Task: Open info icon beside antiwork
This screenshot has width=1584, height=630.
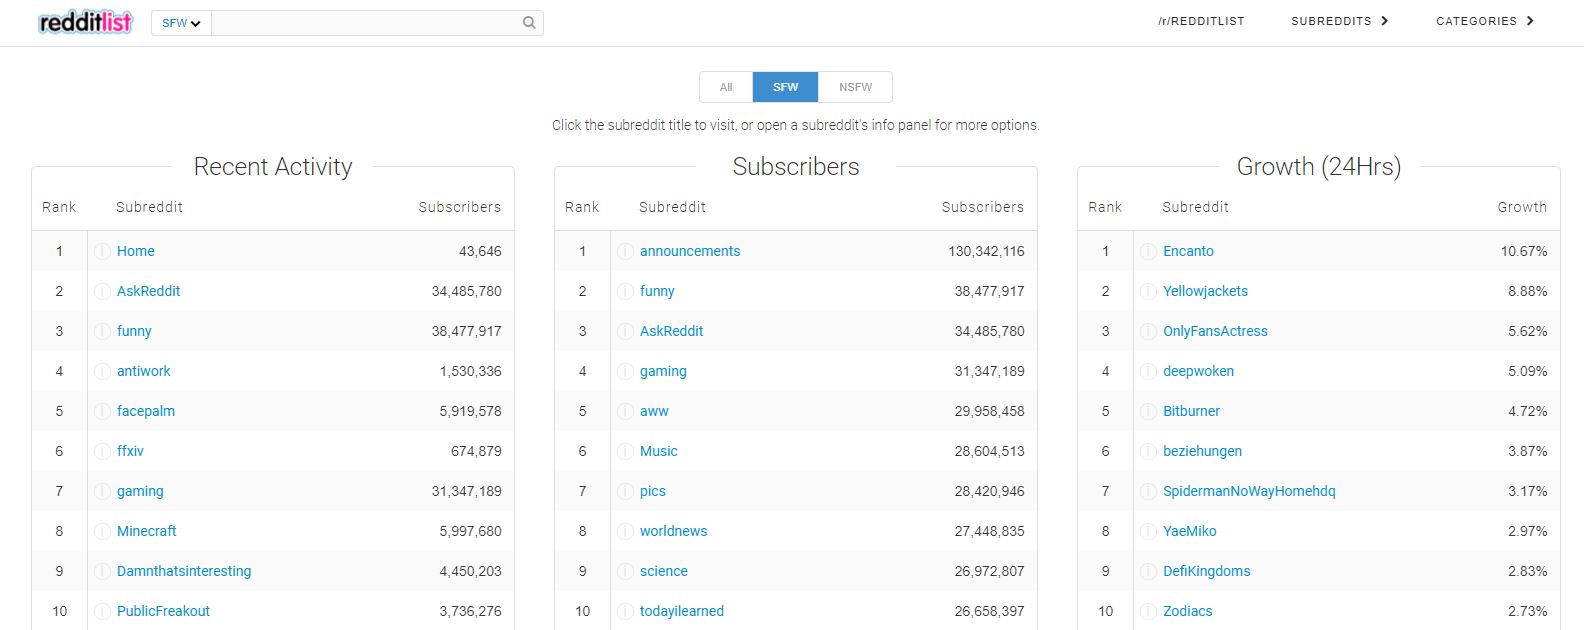Action: pyautogui.click(x=102, y=371)
